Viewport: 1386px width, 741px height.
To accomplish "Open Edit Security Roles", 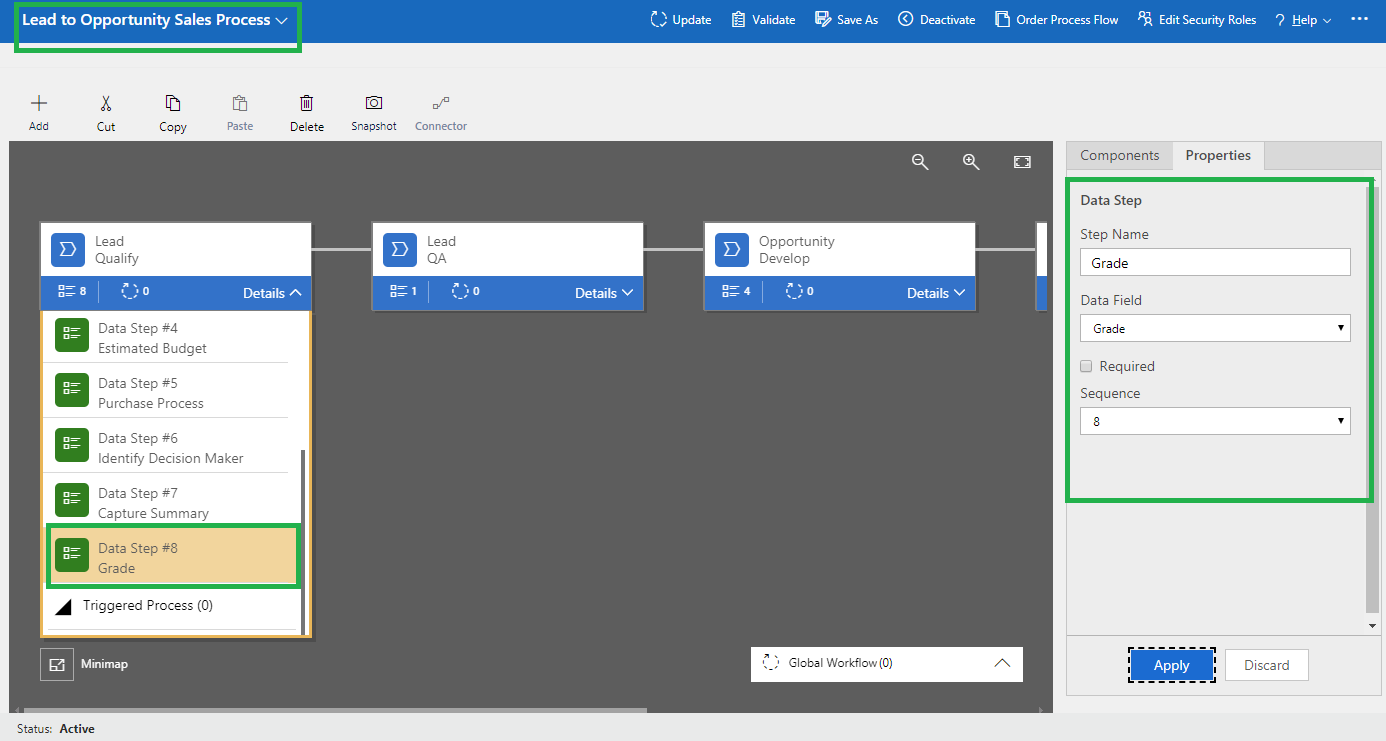I will tap(1197, 20).
